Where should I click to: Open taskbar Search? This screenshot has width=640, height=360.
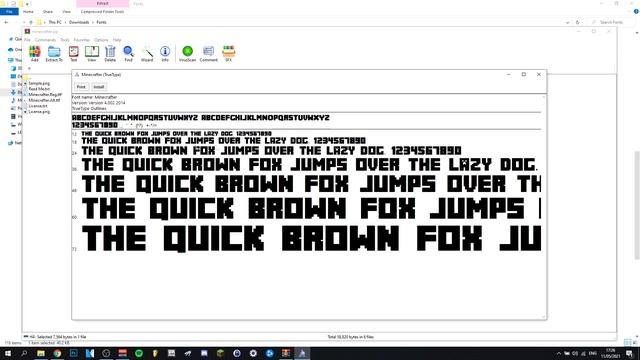(24, 353)
